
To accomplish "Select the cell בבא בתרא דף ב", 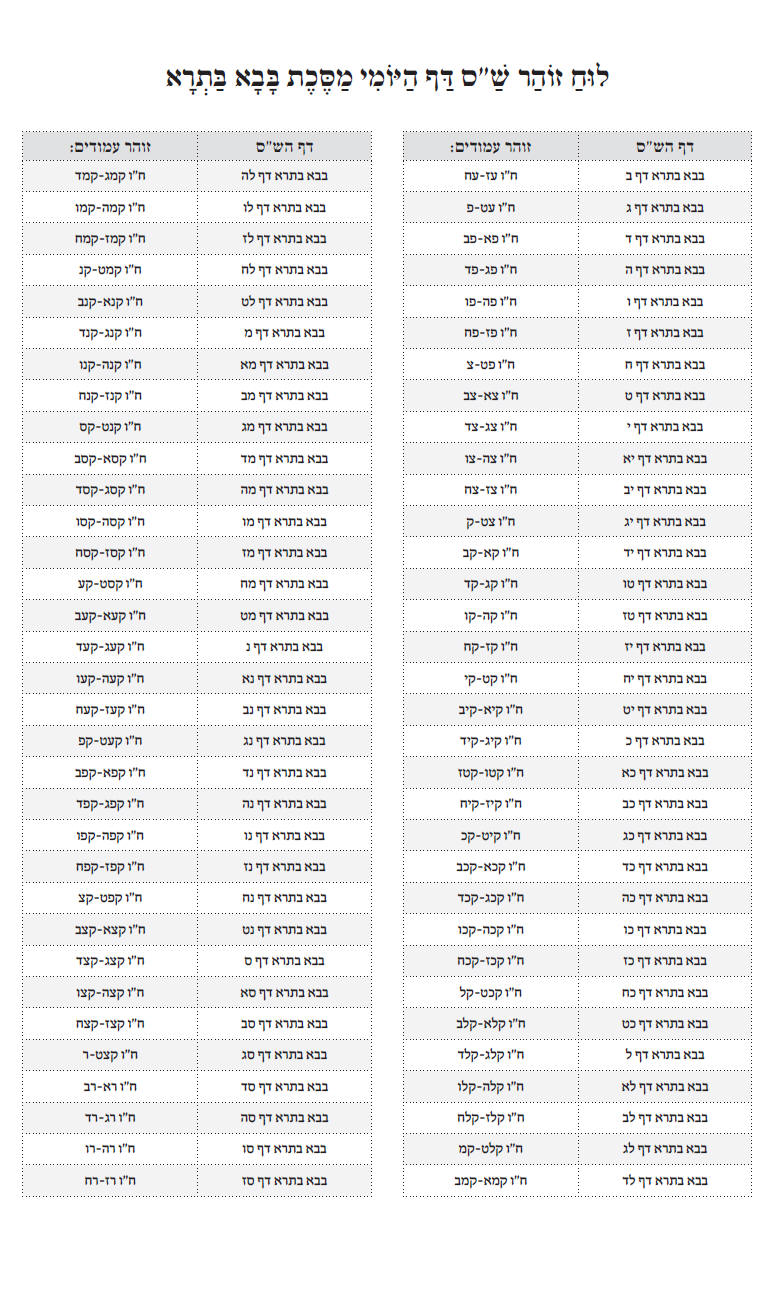I will (664, 176).
